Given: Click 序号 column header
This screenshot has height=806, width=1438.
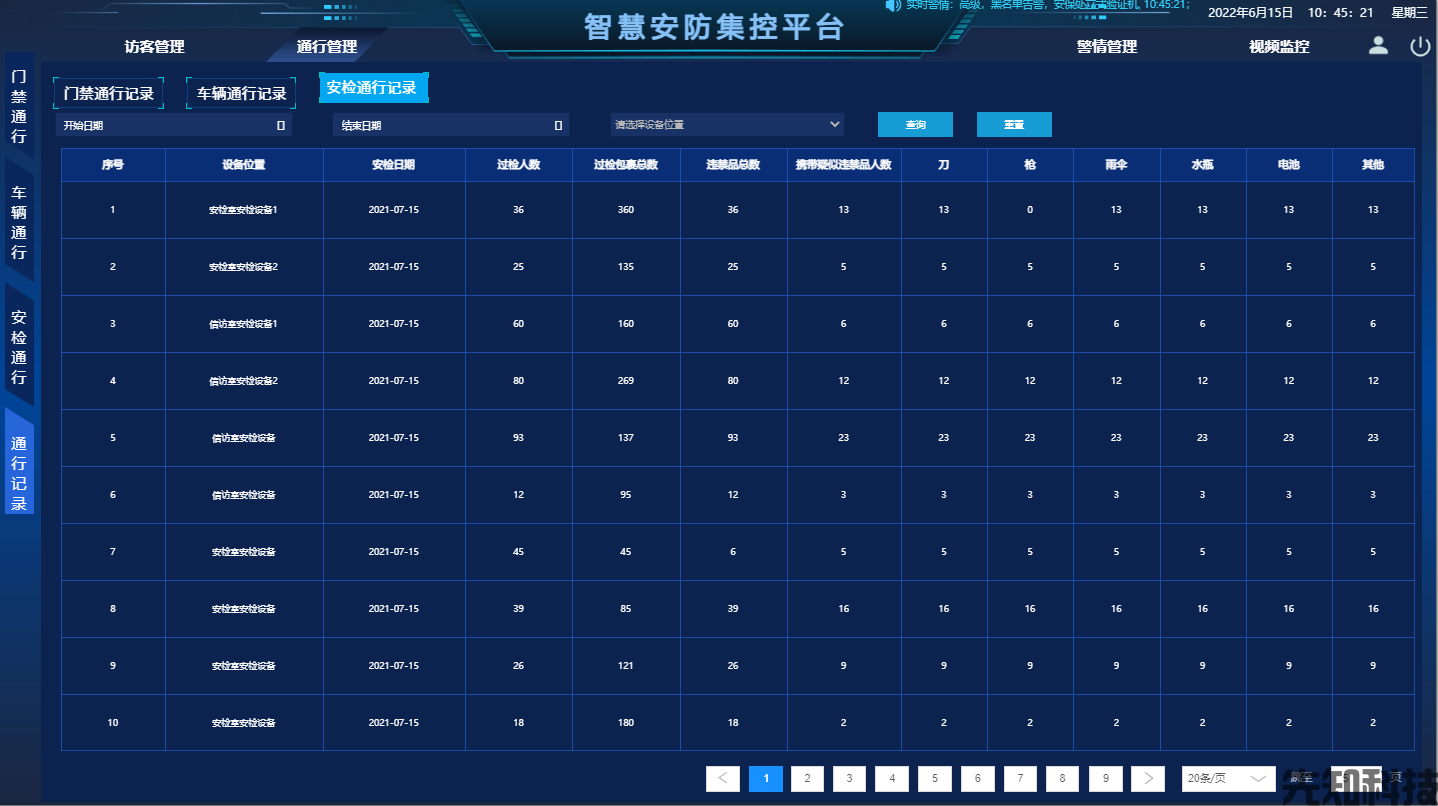Looking at the screenshot, I should (113, 165).
